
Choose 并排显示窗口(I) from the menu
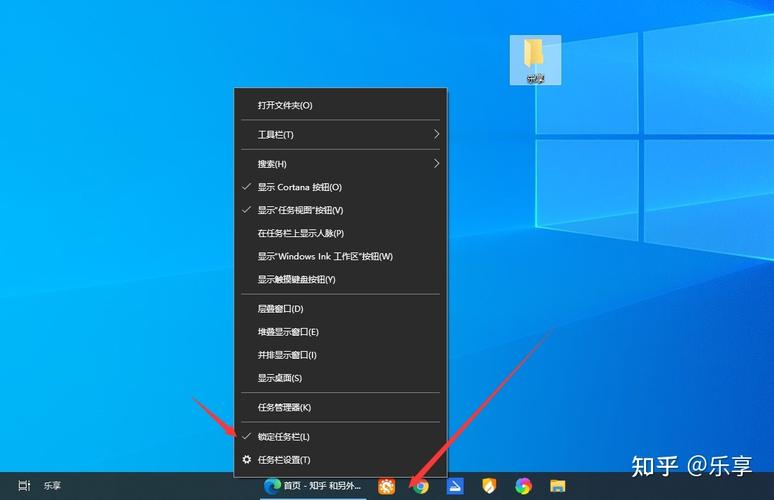click(340, 355)
